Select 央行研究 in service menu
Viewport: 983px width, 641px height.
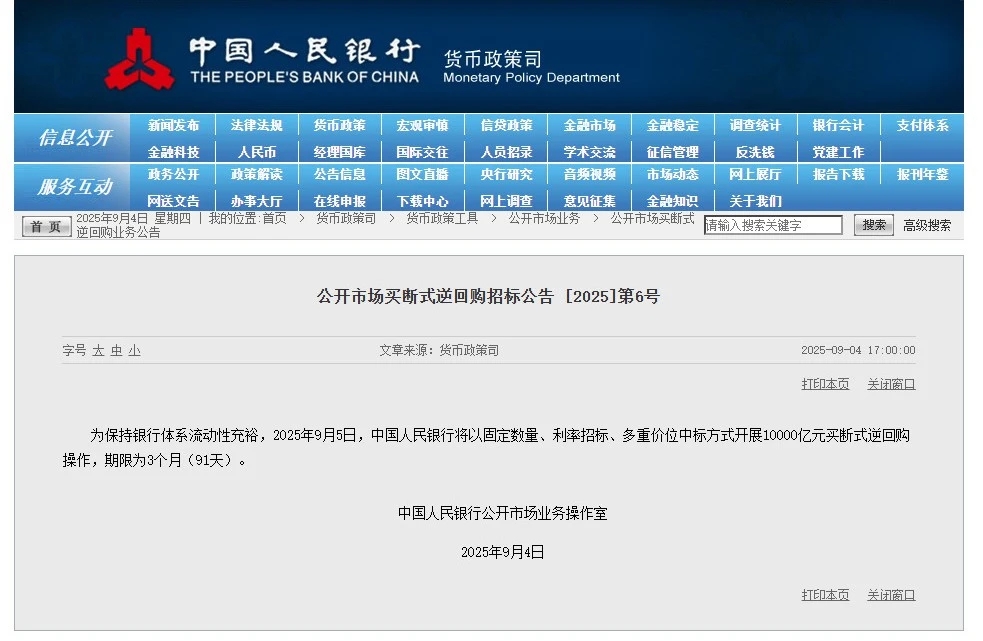click(x=506, y=174)
